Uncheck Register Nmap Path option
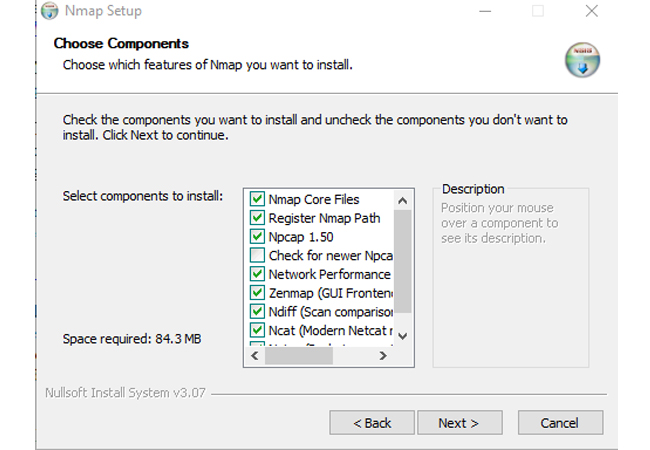The width and height of the screenshot is (650, 450). (x=257, y=218)
